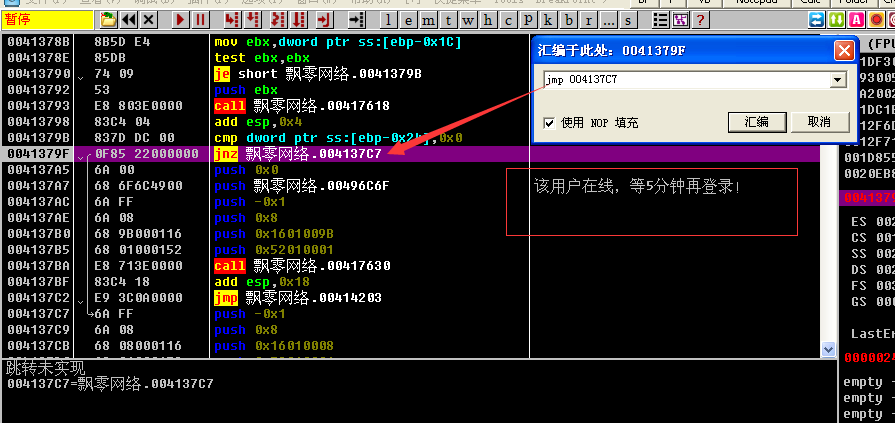Expand the assemble command history dropdown

[x=837, y=80]
